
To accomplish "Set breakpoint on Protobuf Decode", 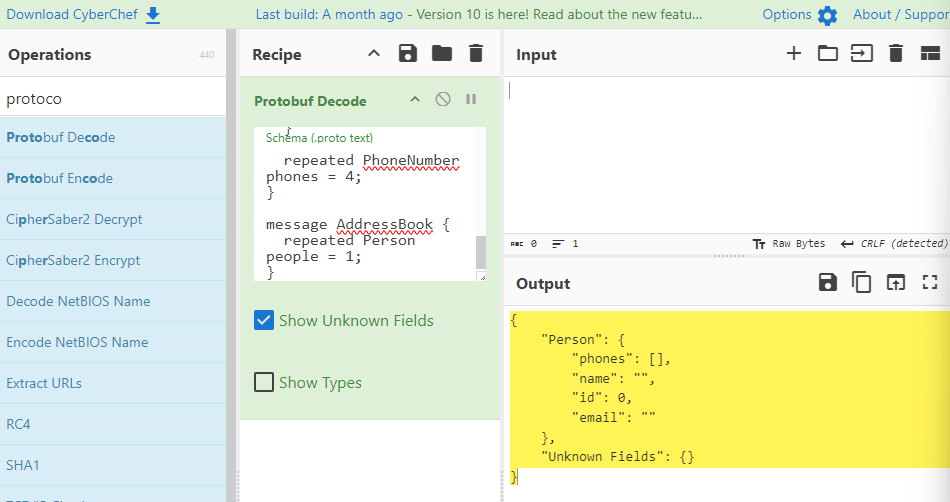I will [471, 100].
